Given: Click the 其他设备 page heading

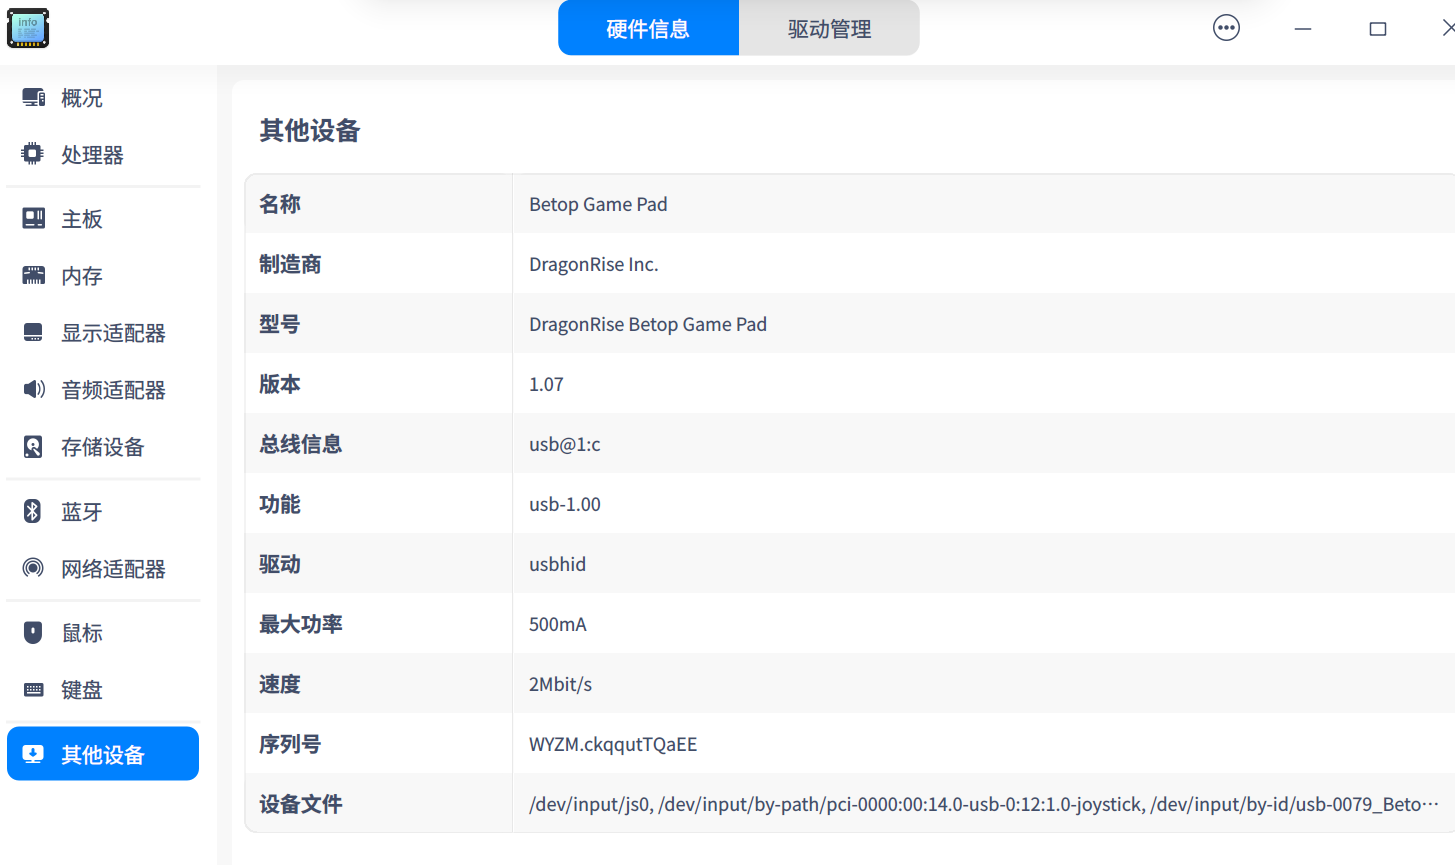Looking at the screenshot, I should pyautogui.click(x=310, y=130).
